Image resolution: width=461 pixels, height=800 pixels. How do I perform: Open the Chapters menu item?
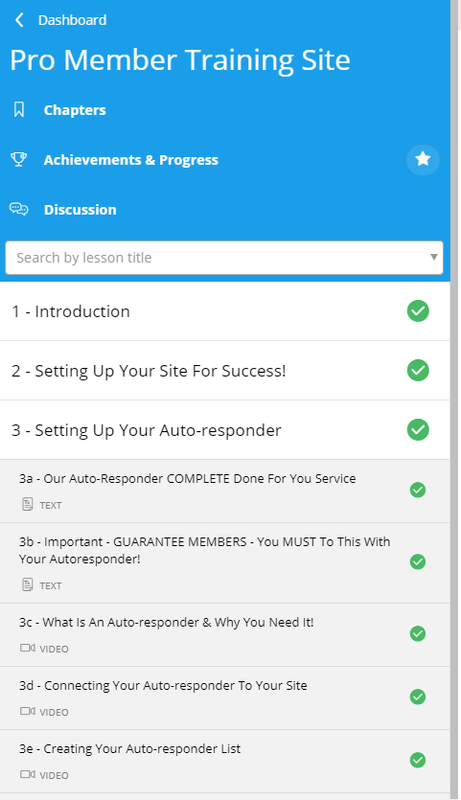(74, 110)
